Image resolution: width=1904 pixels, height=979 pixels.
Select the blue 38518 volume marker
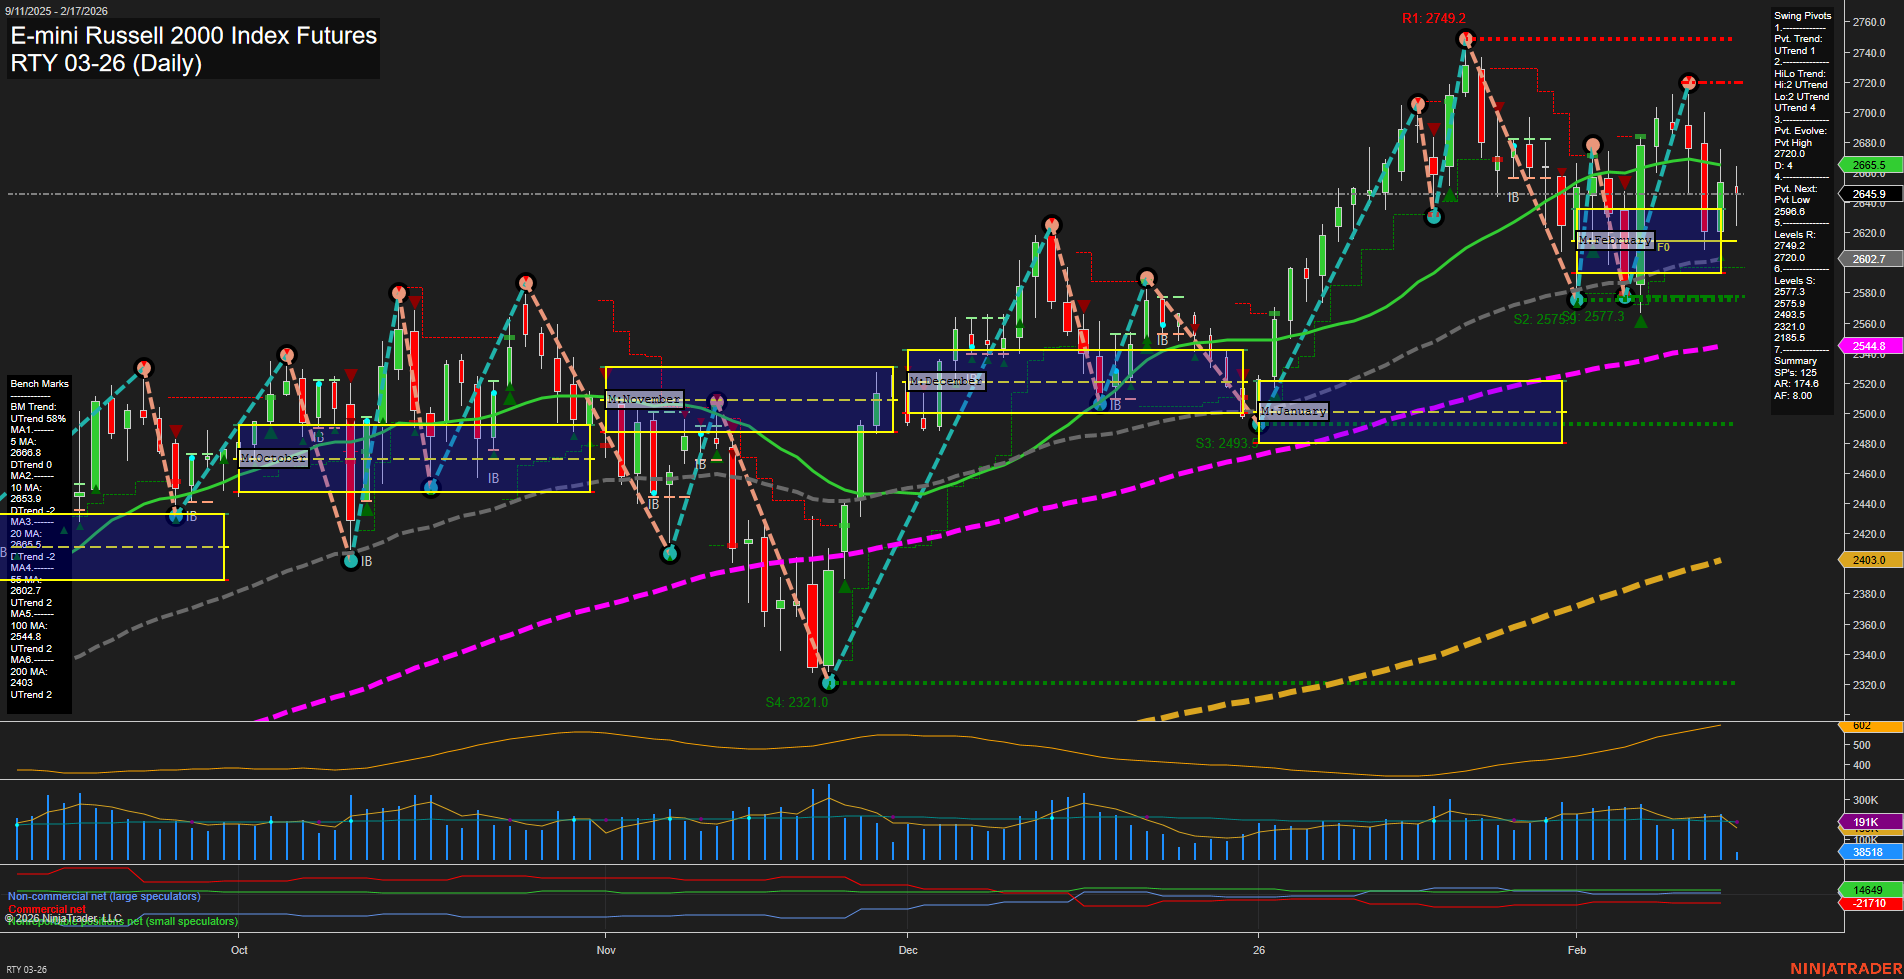1868,852
